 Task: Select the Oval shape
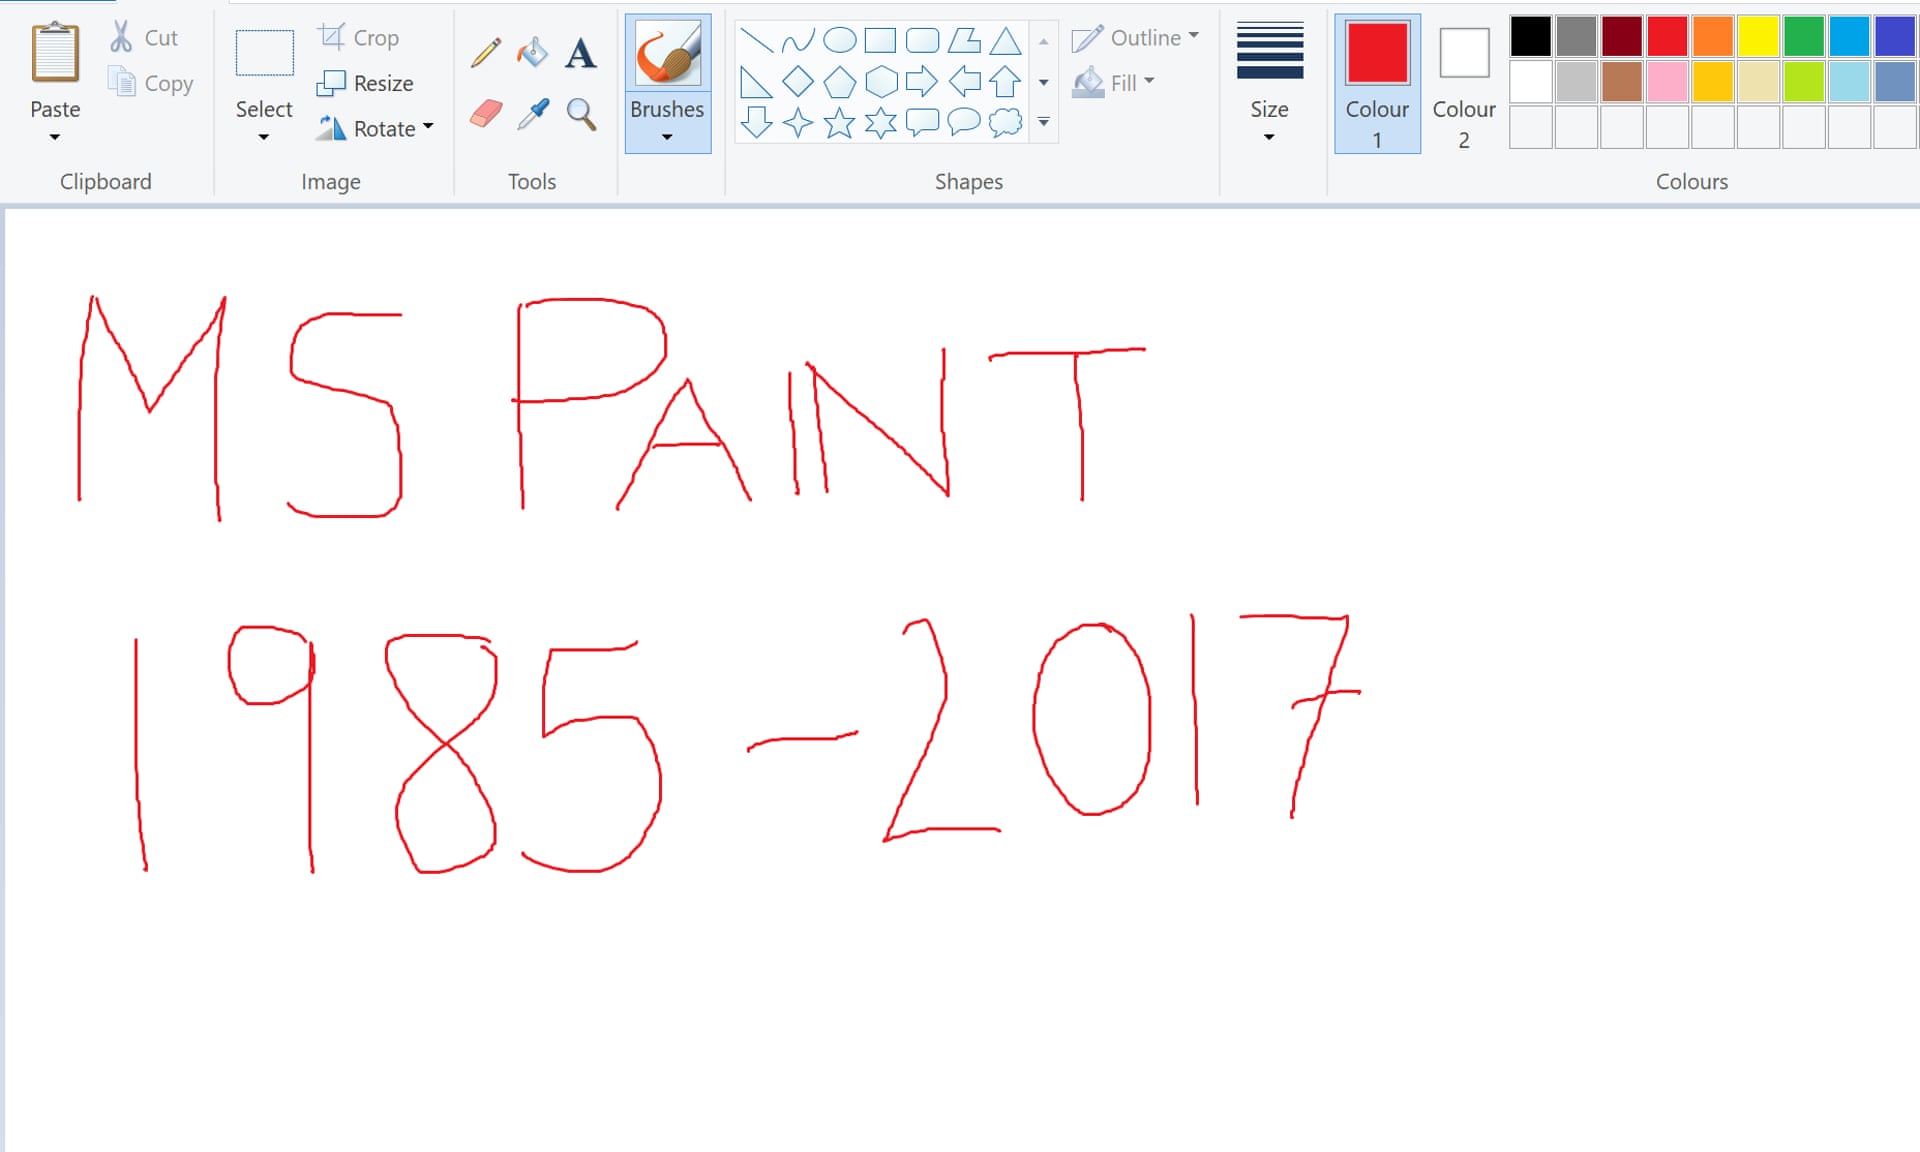point(839,40)
